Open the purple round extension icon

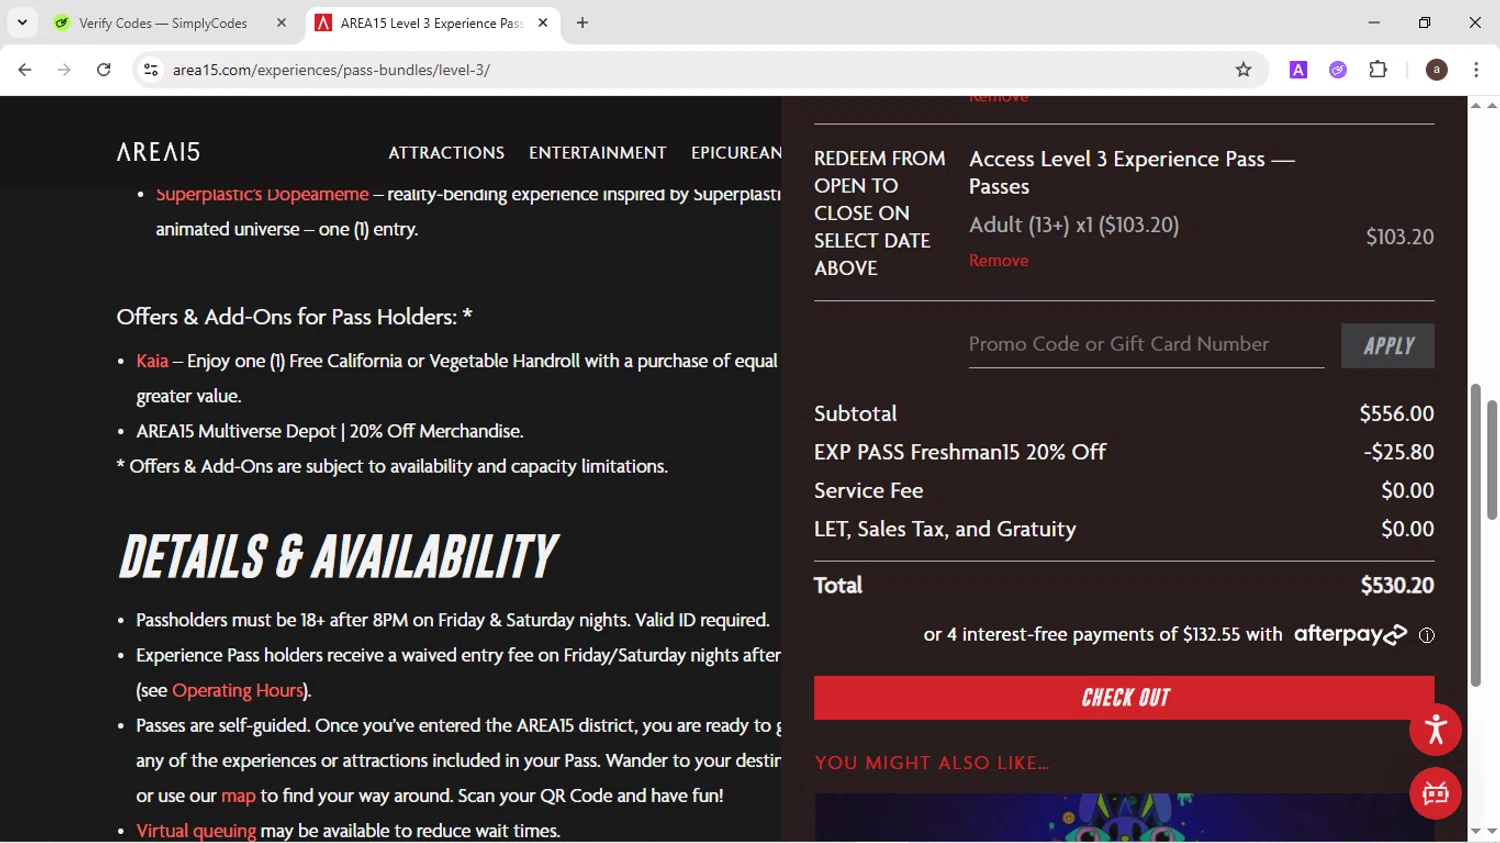(1338, 70)
